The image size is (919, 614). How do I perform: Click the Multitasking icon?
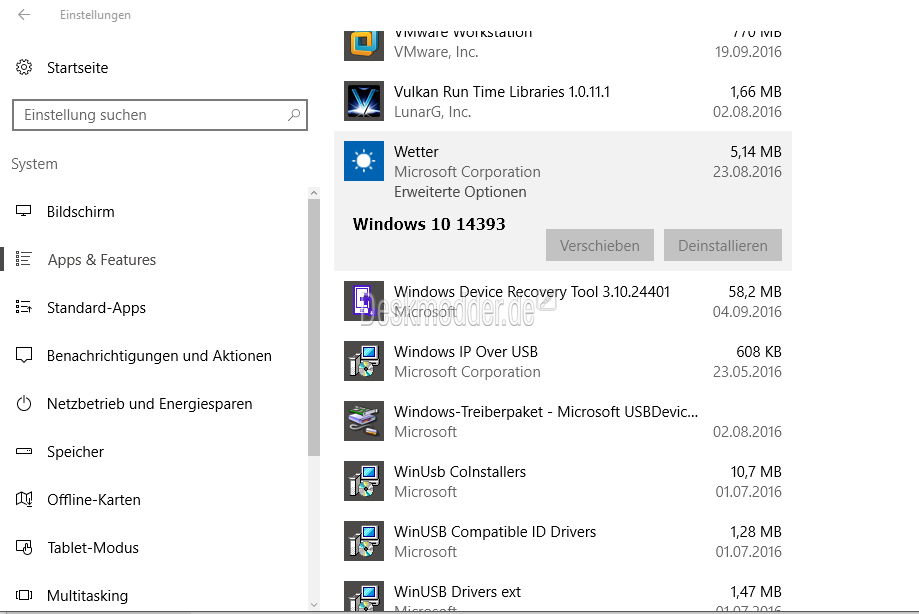pos(24,595)
